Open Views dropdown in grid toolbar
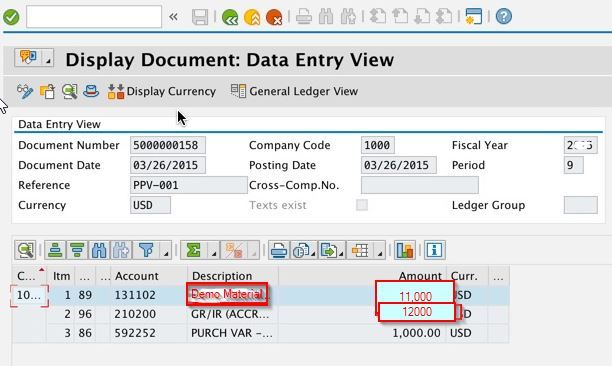The height and width of the screenshot is (366, 612). pyautogui.click(x=304, y=250)
